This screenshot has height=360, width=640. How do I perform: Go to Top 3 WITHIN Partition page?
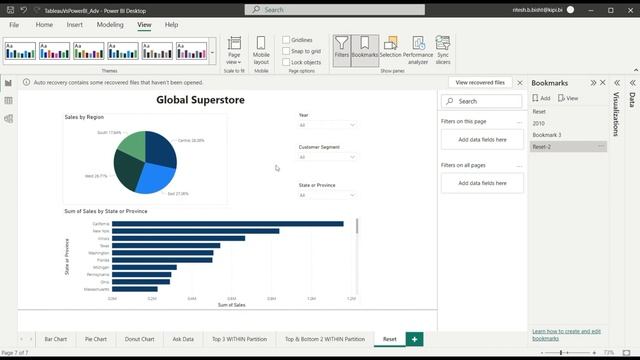coord(240,339)
